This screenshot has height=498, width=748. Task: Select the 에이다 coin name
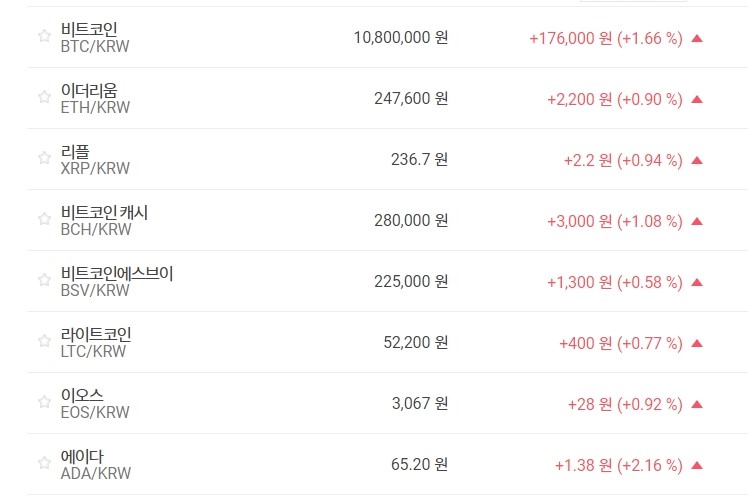(x=82, y=456)
